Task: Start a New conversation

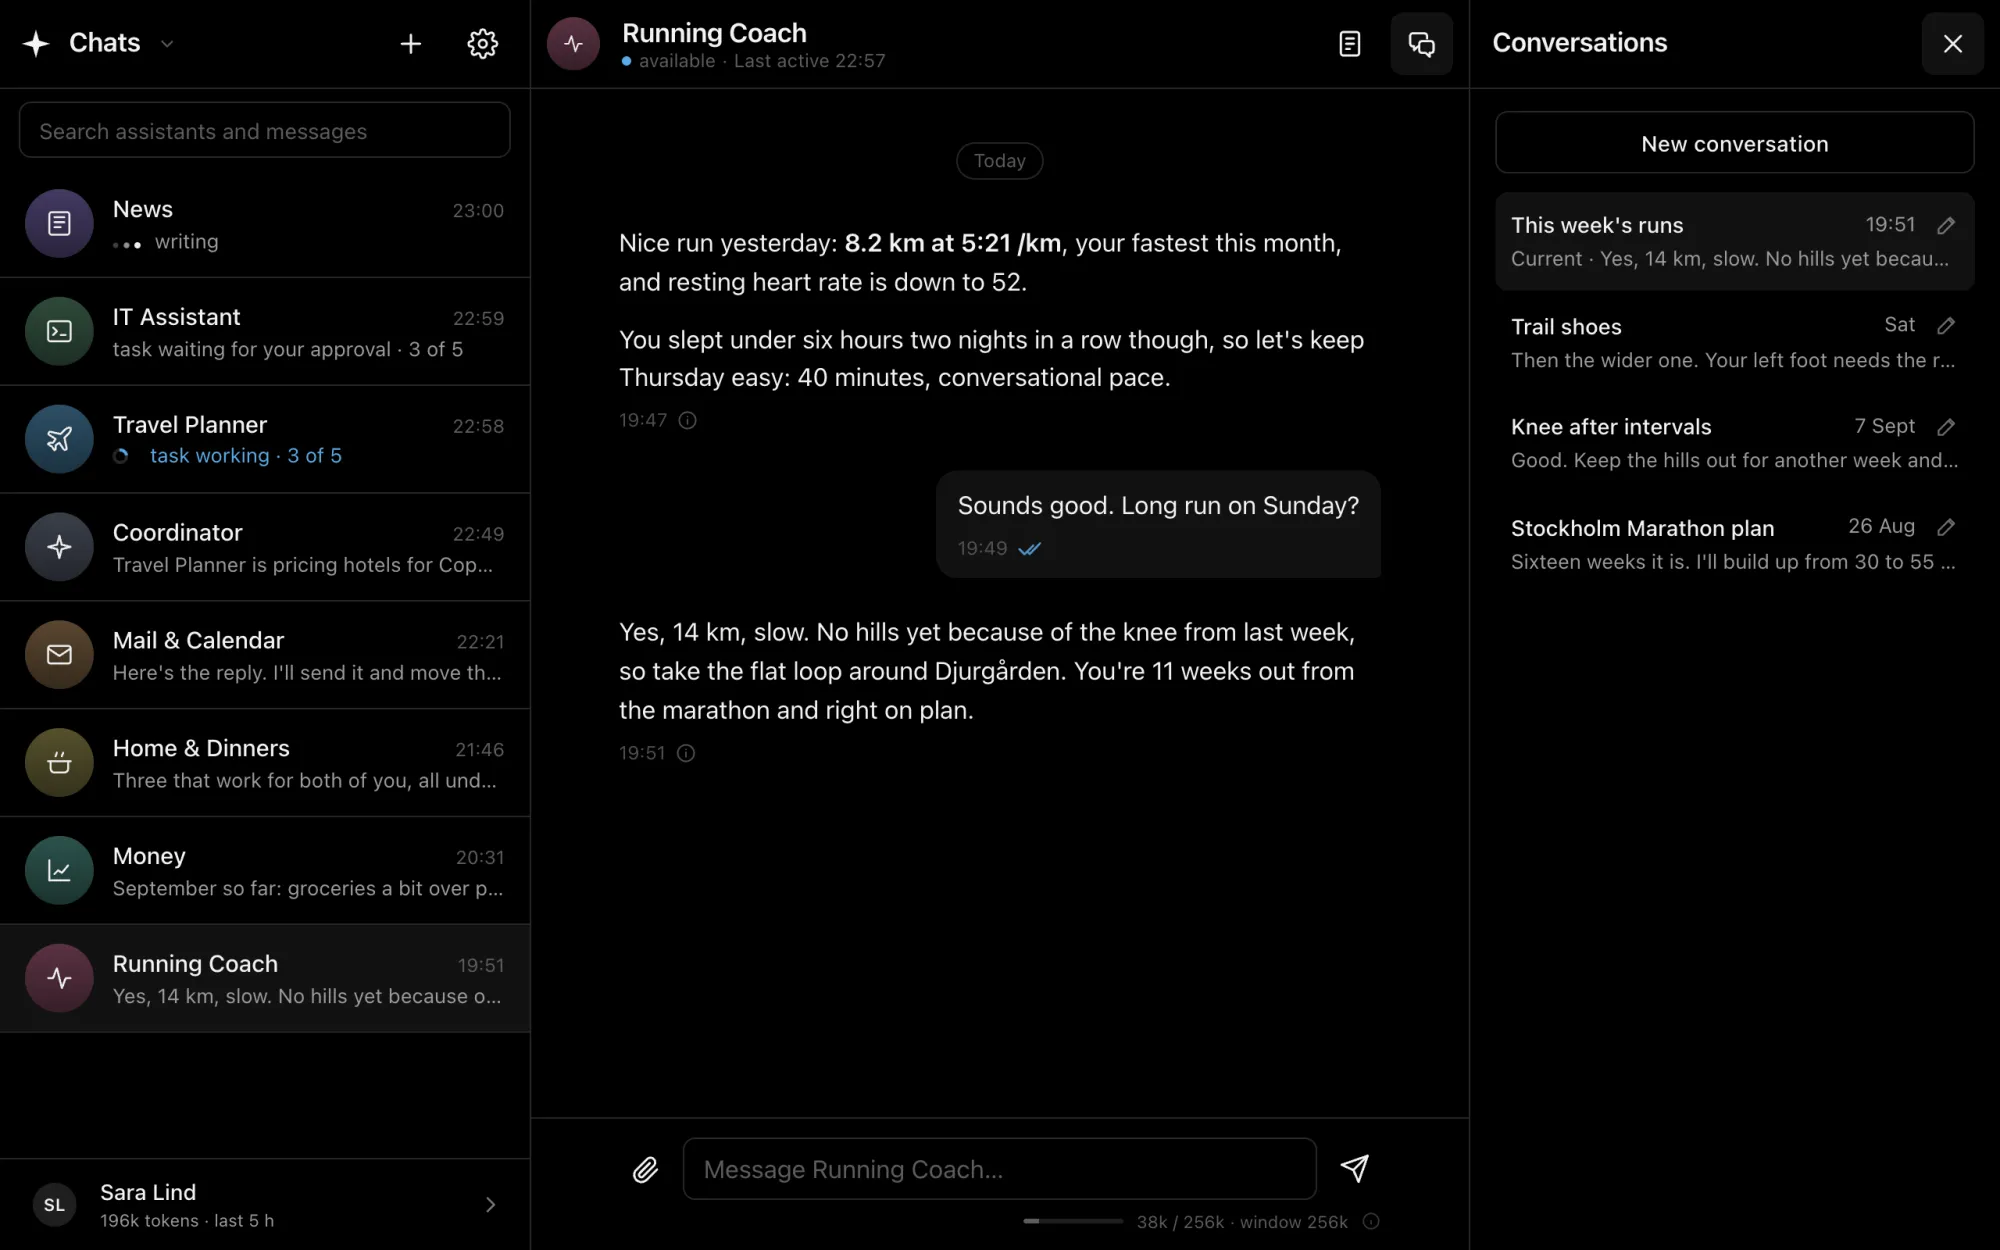Action: point(1734,143)
